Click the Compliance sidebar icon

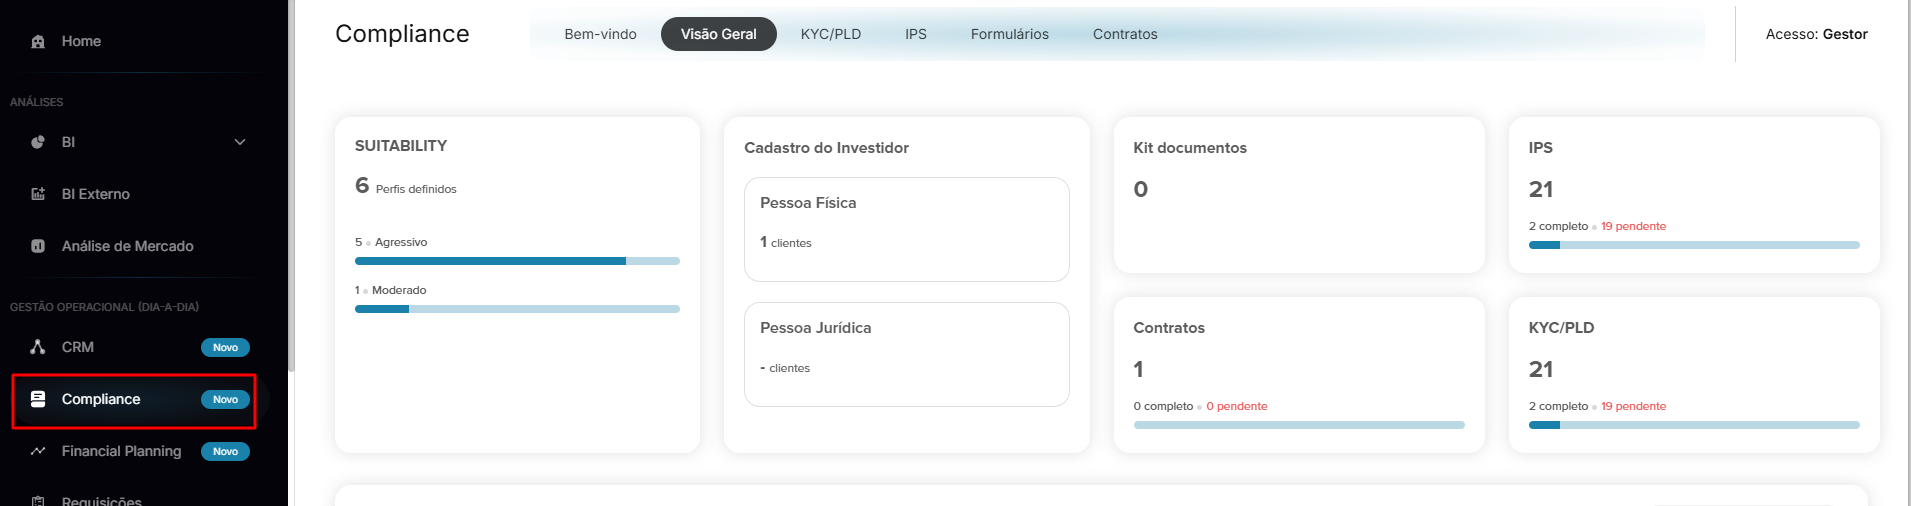coord(38,399)
